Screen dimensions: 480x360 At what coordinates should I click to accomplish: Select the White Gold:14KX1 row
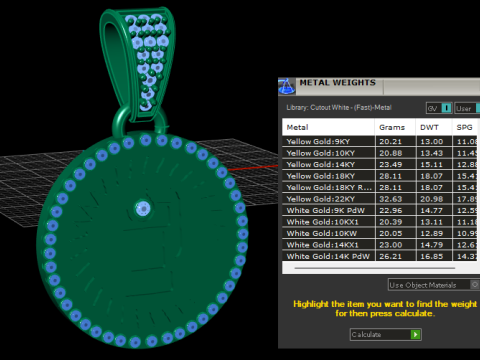point(380,245)
